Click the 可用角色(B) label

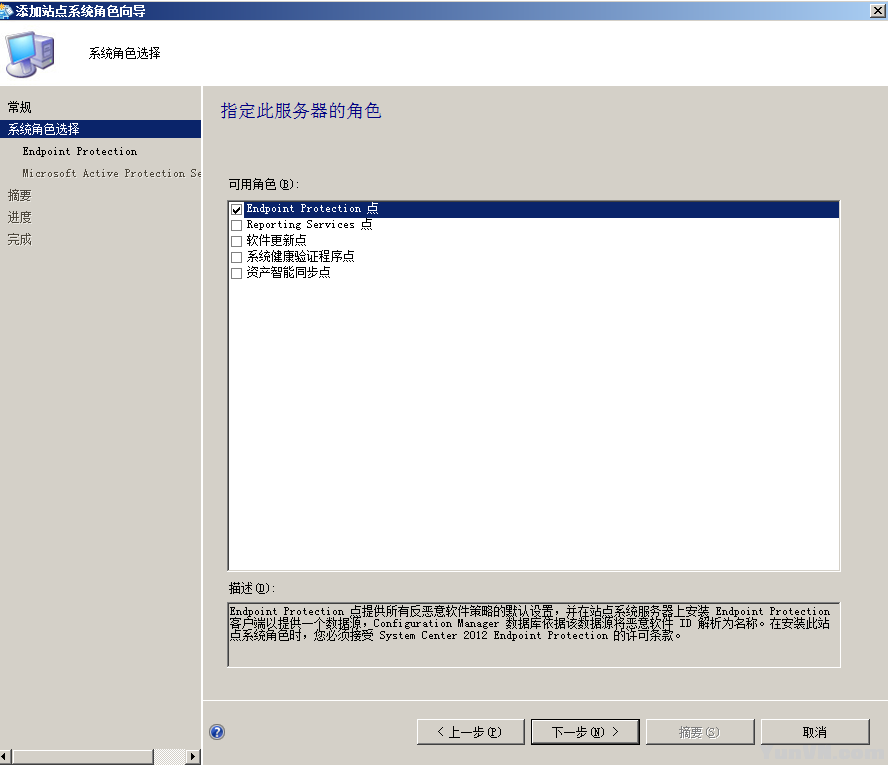coord(263,184)
